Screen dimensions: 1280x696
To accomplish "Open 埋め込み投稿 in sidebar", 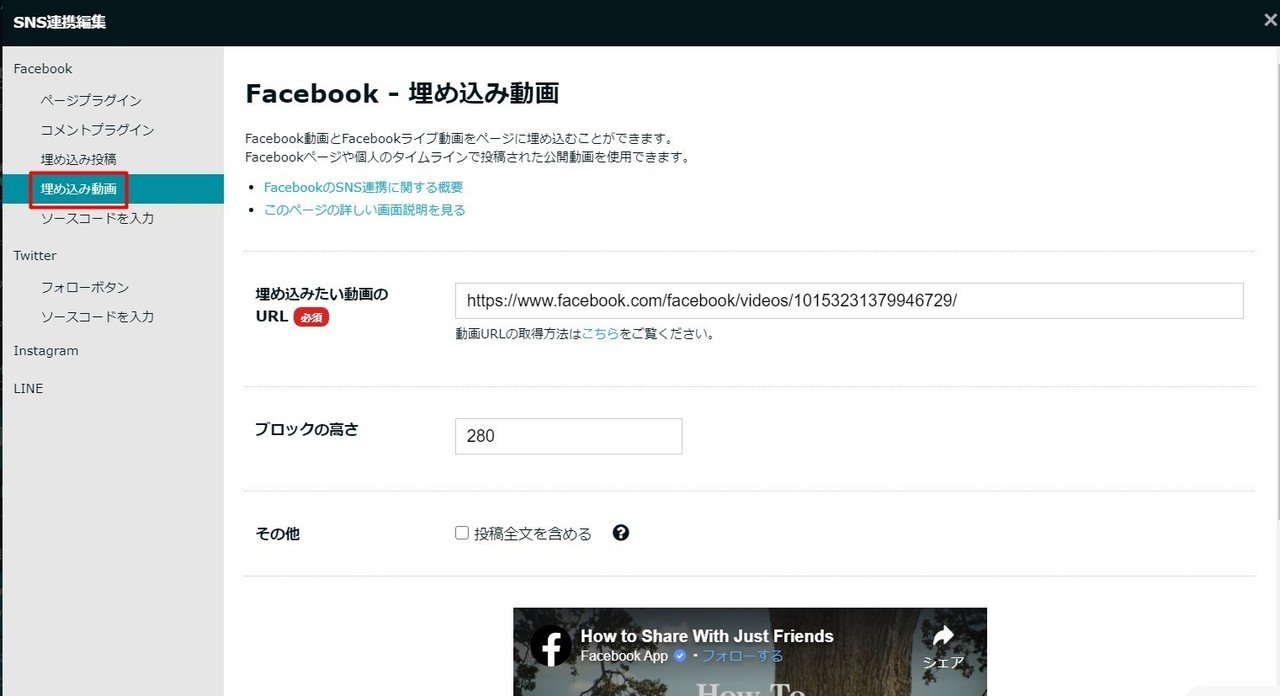I will point(78,159).
